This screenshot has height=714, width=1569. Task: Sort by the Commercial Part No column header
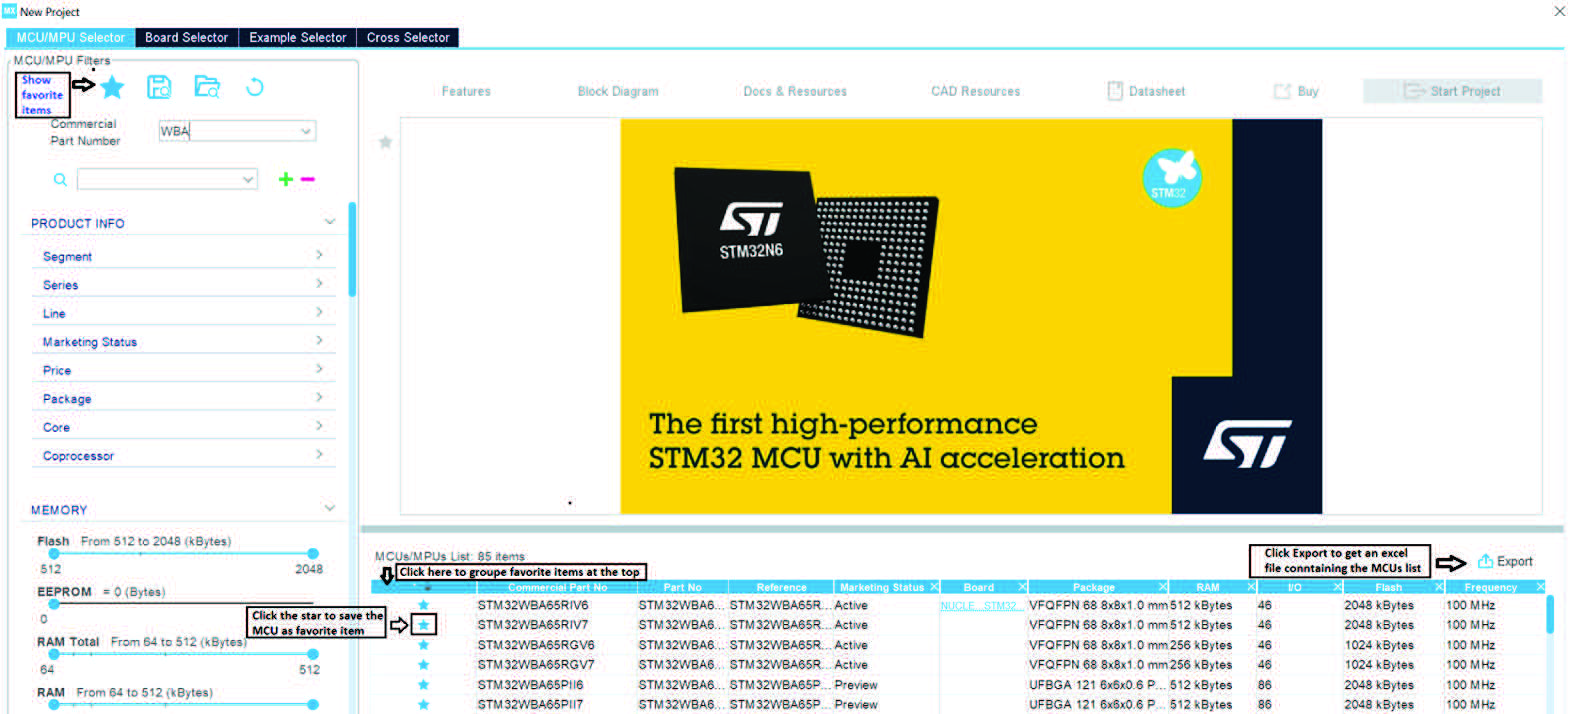[x=557, y=587]
